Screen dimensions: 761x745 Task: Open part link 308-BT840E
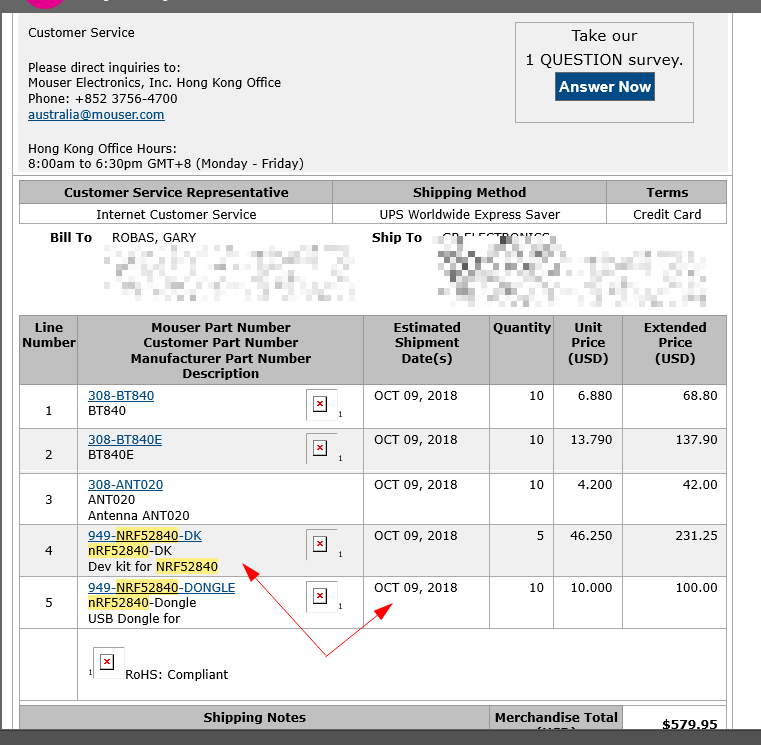coord(125,440)
